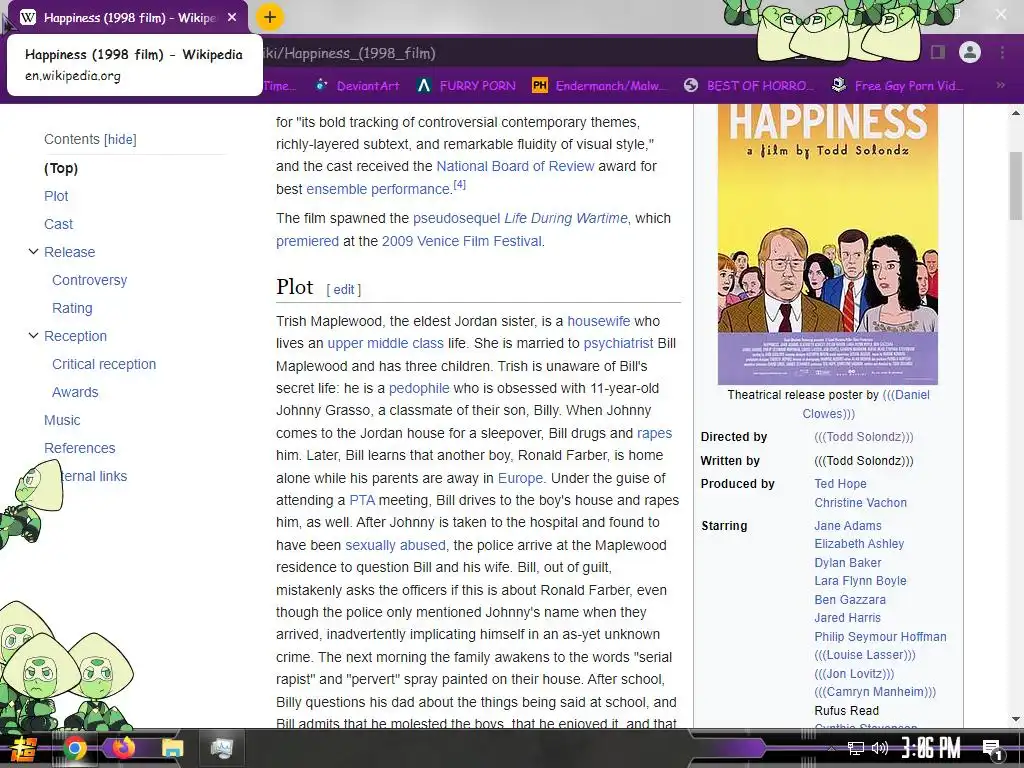Follow citation reference [4]
The height and width of the screenshot is (768, 1024).
[460, 185]
